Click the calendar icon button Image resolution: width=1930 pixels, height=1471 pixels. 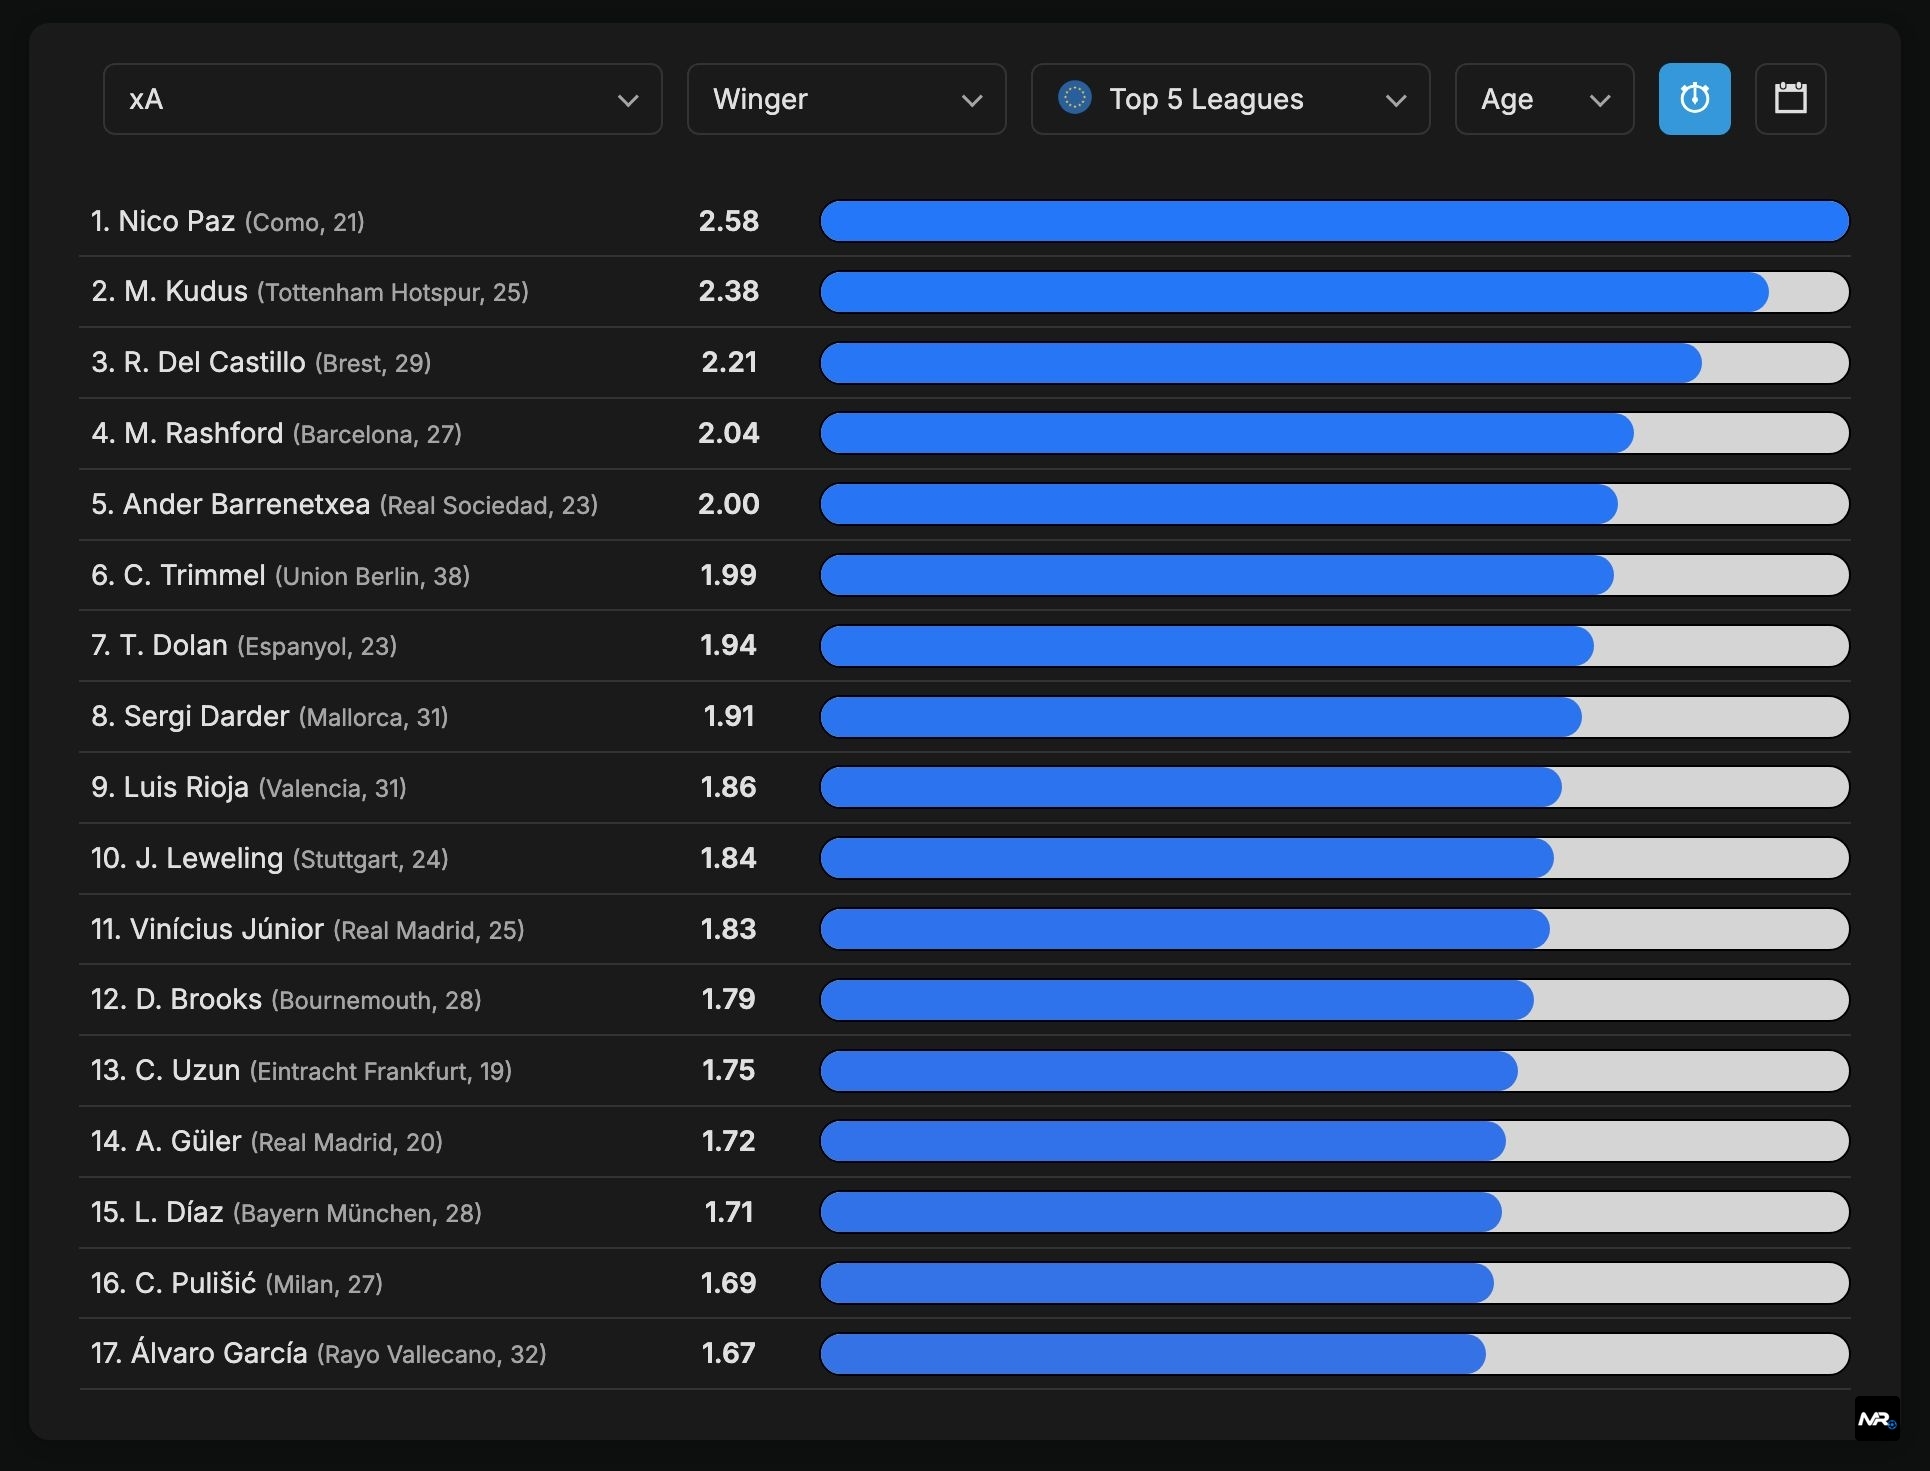[x=1790, y=99]
